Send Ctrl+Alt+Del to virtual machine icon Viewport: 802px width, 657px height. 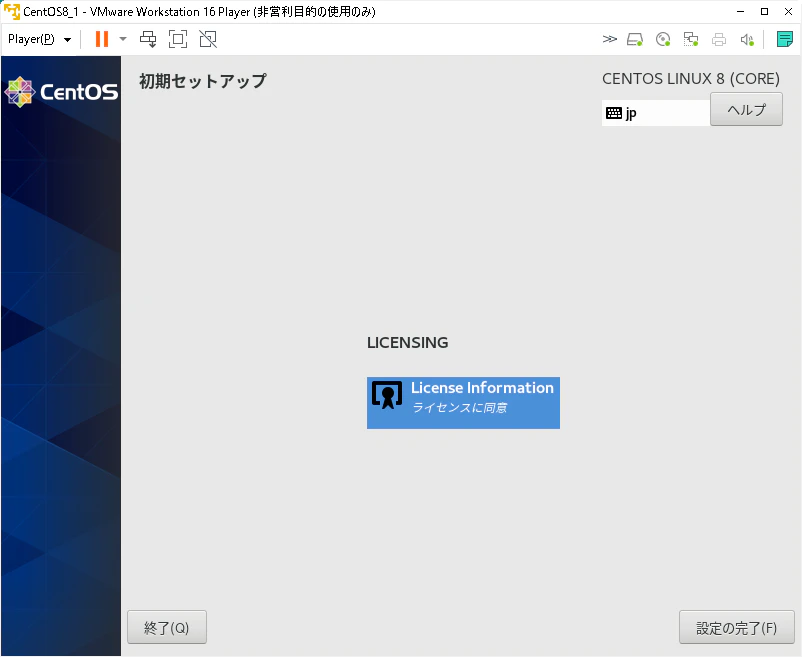(x=148, y=39)
